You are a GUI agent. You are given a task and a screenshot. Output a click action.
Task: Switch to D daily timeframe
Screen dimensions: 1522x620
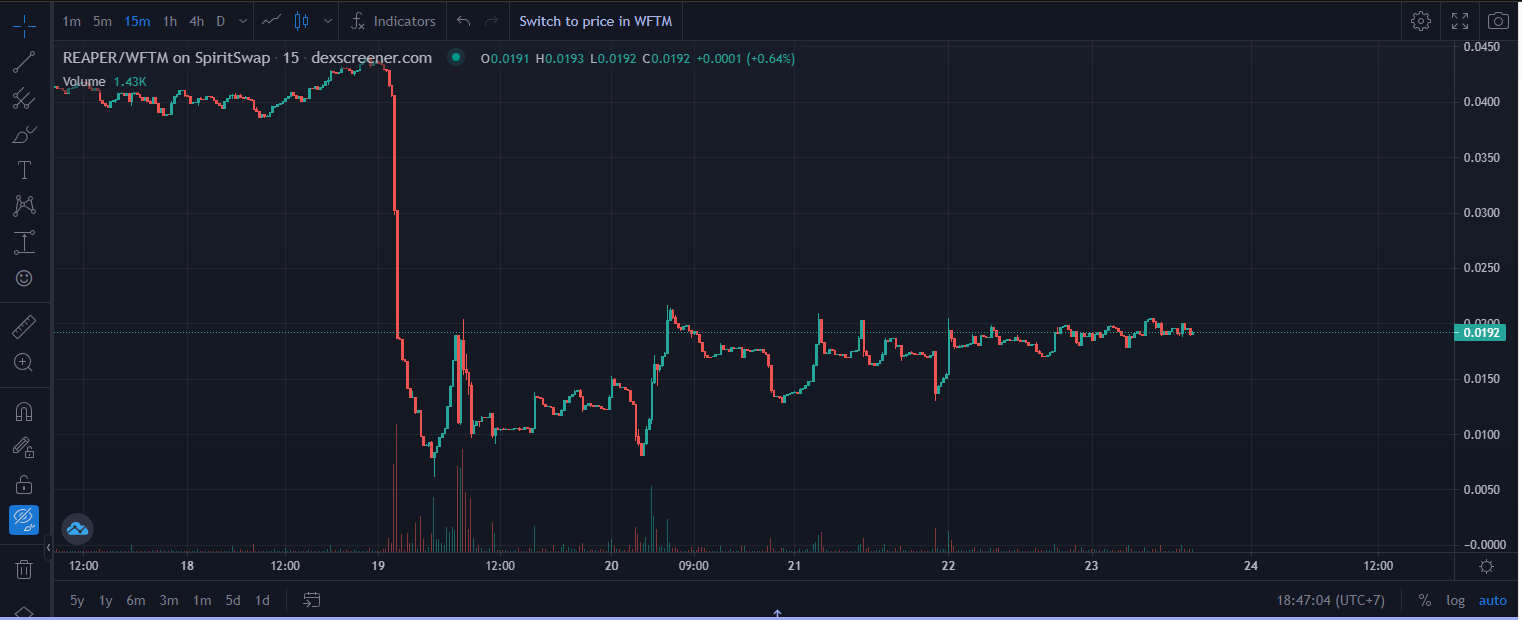[x=221, y=21]
